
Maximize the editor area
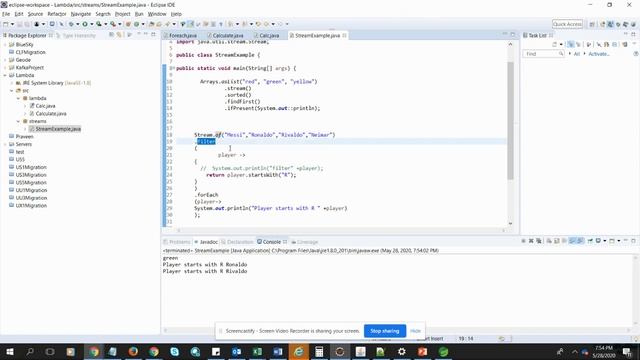[x=513, y=34]
